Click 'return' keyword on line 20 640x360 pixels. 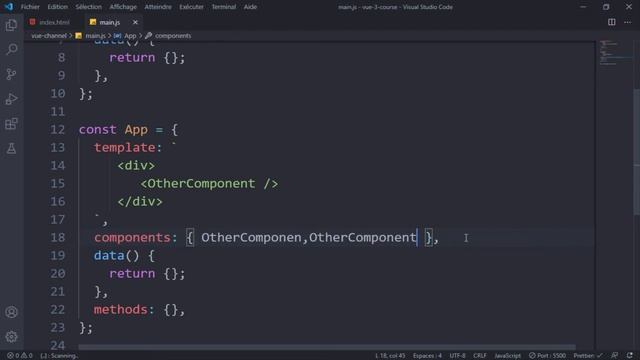pyautogui.click(x=132, y=273)
